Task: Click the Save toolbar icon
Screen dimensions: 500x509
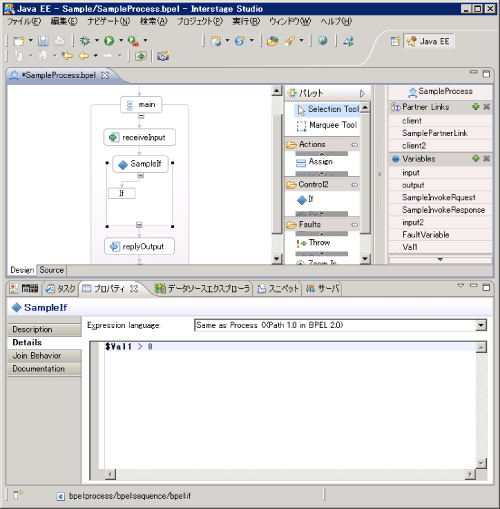Action: [x=43, y=41]
